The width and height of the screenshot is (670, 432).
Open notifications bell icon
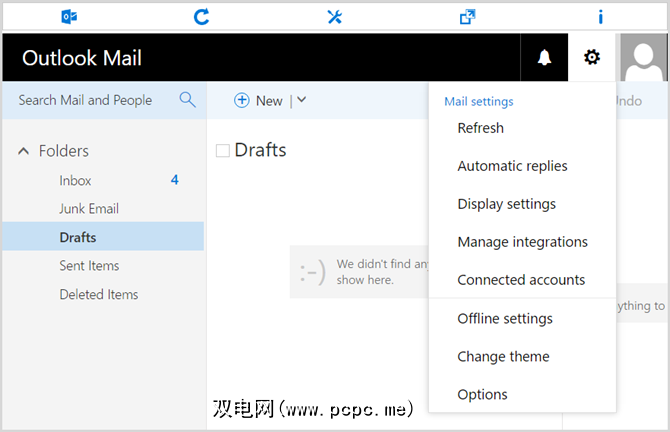point(544,58)
